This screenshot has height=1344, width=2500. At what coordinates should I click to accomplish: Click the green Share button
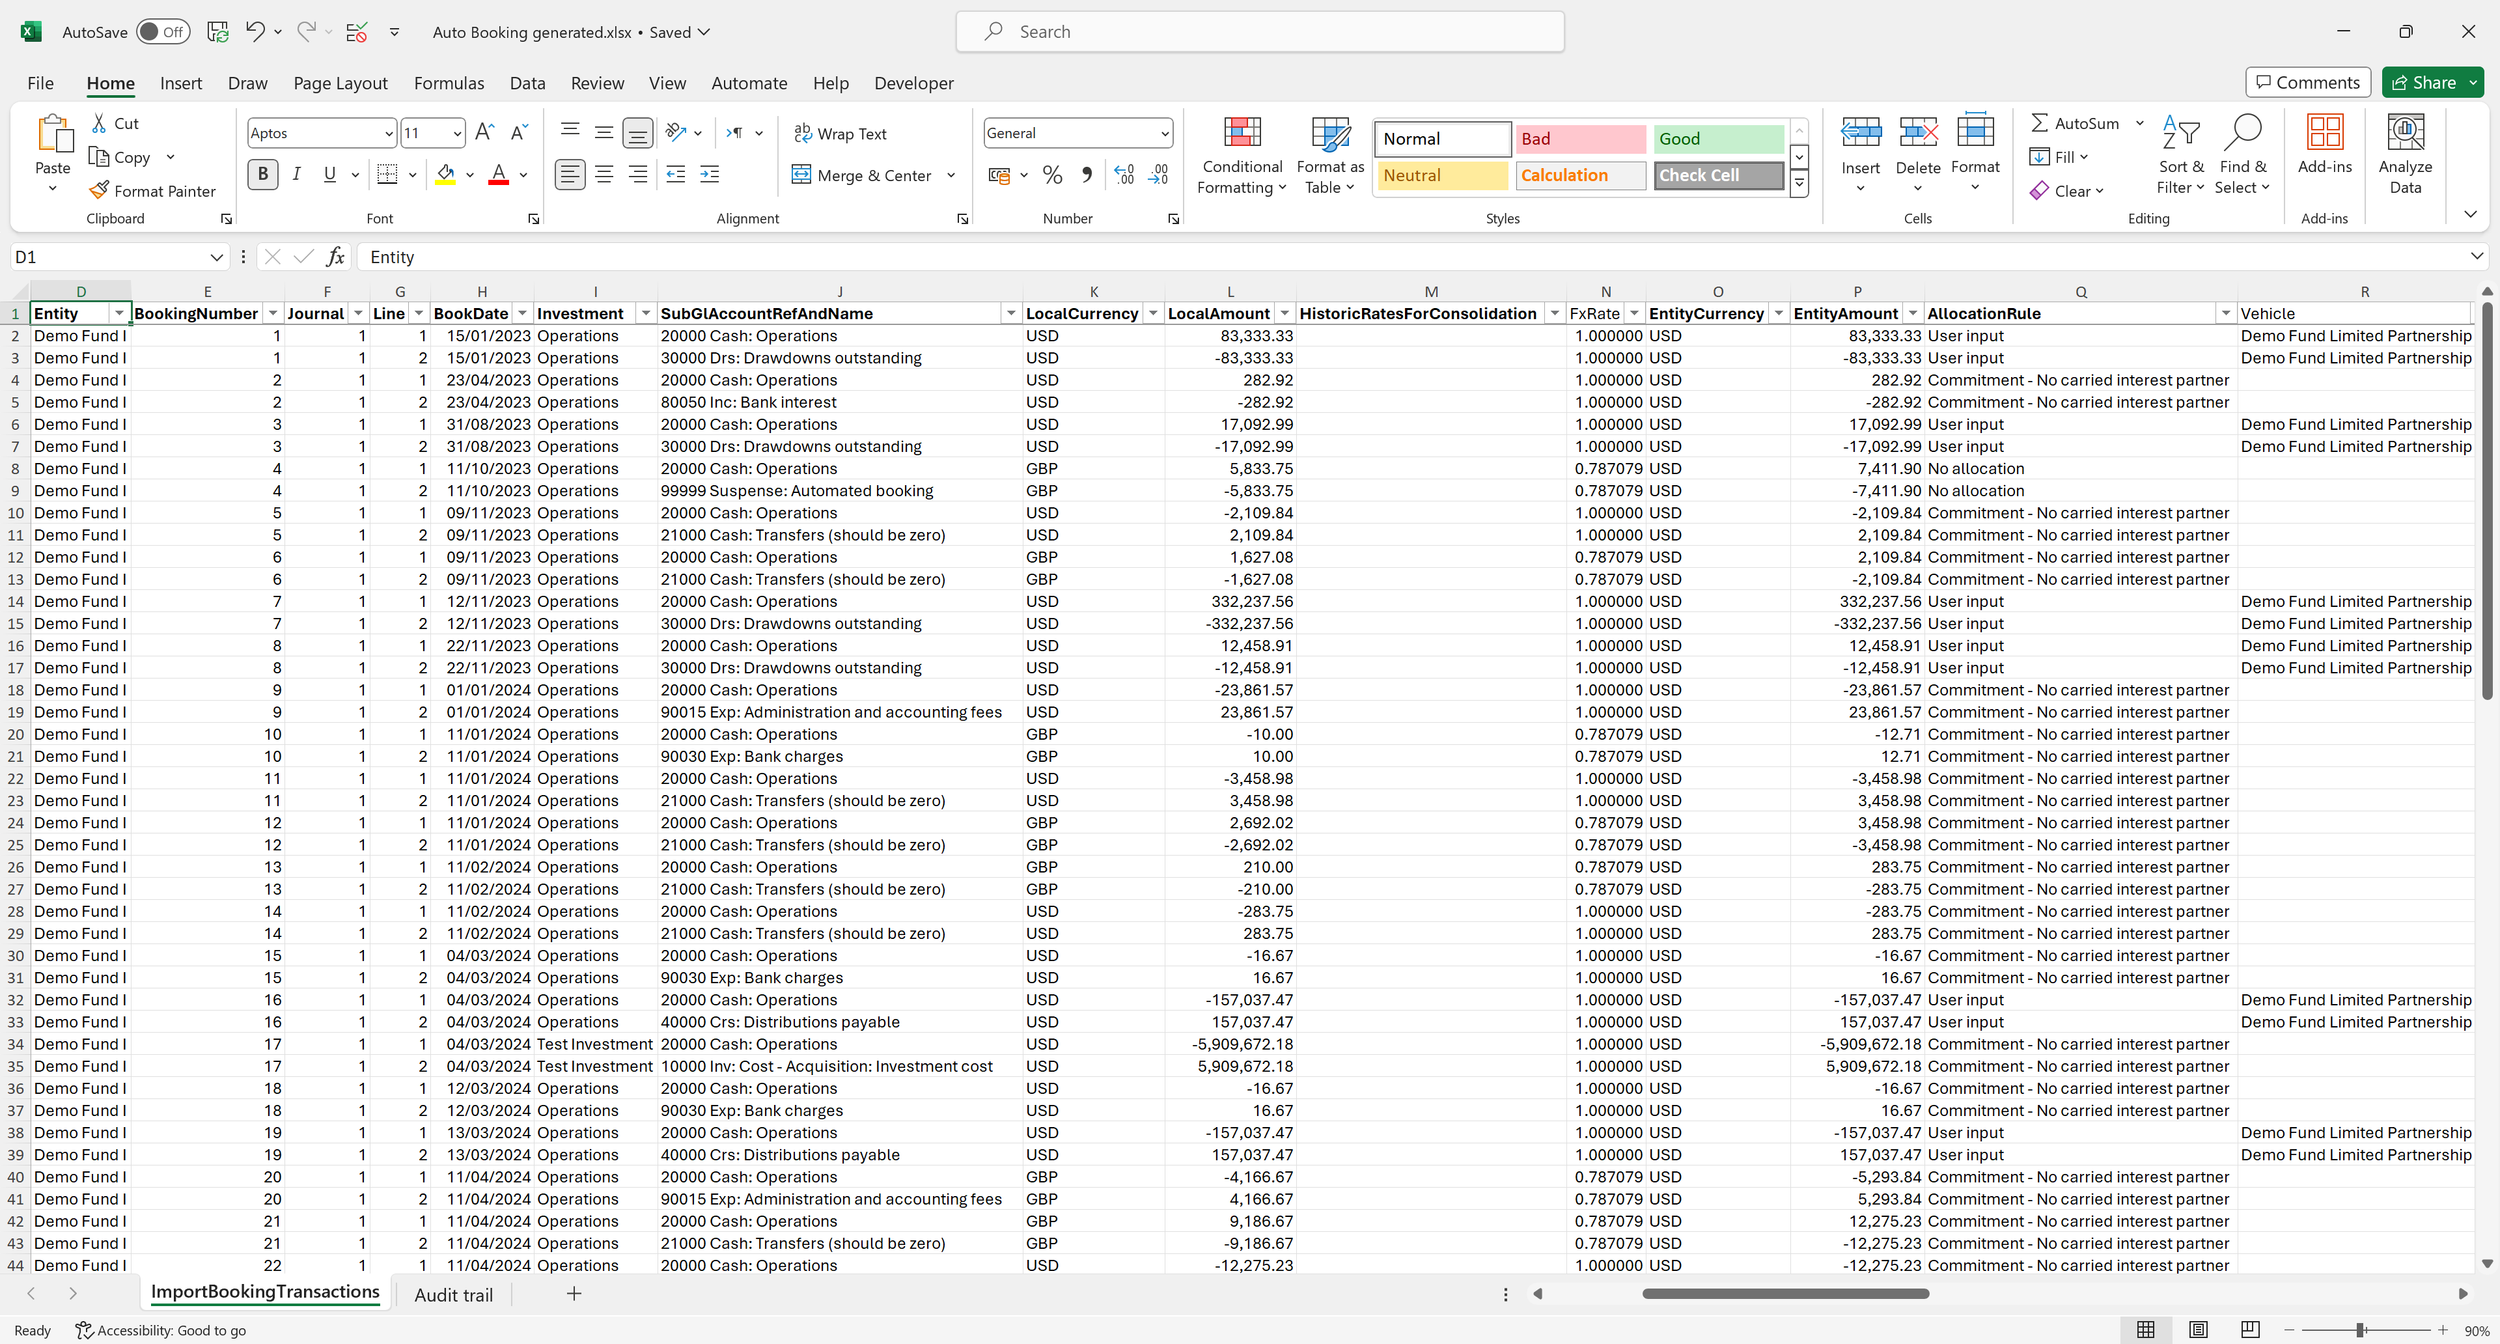[2423, 83]
